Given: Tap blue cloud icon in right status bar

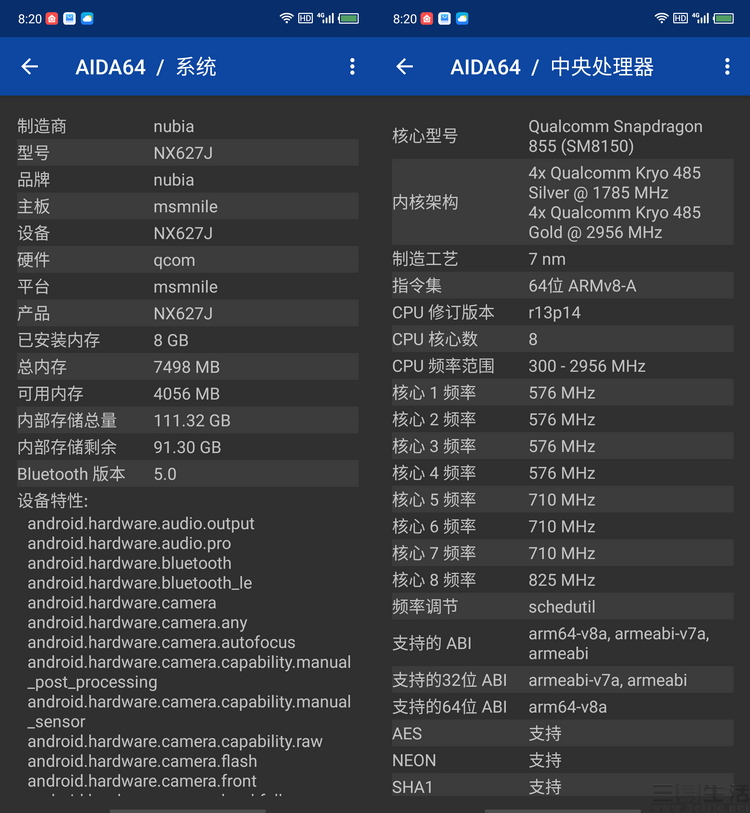Looking at the screenshot, I should [462, 19].
